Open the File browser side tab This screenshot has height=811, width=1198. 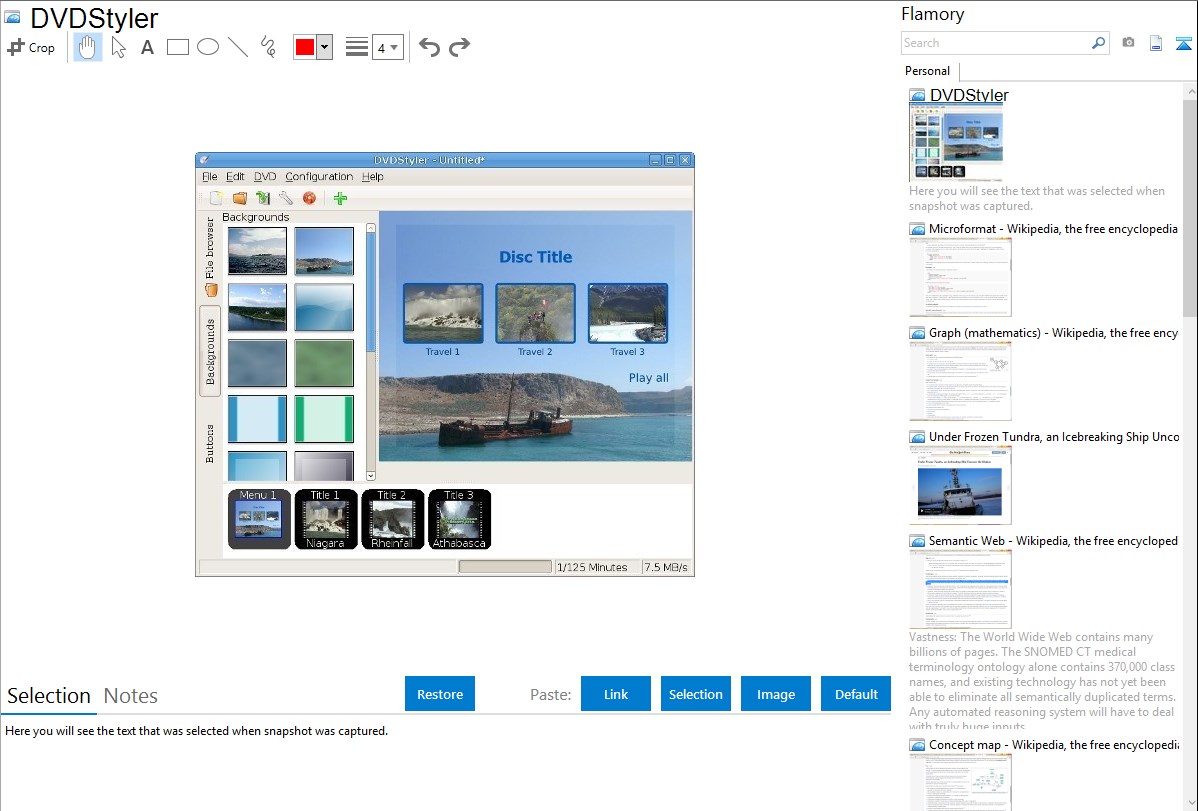(210, 256)
